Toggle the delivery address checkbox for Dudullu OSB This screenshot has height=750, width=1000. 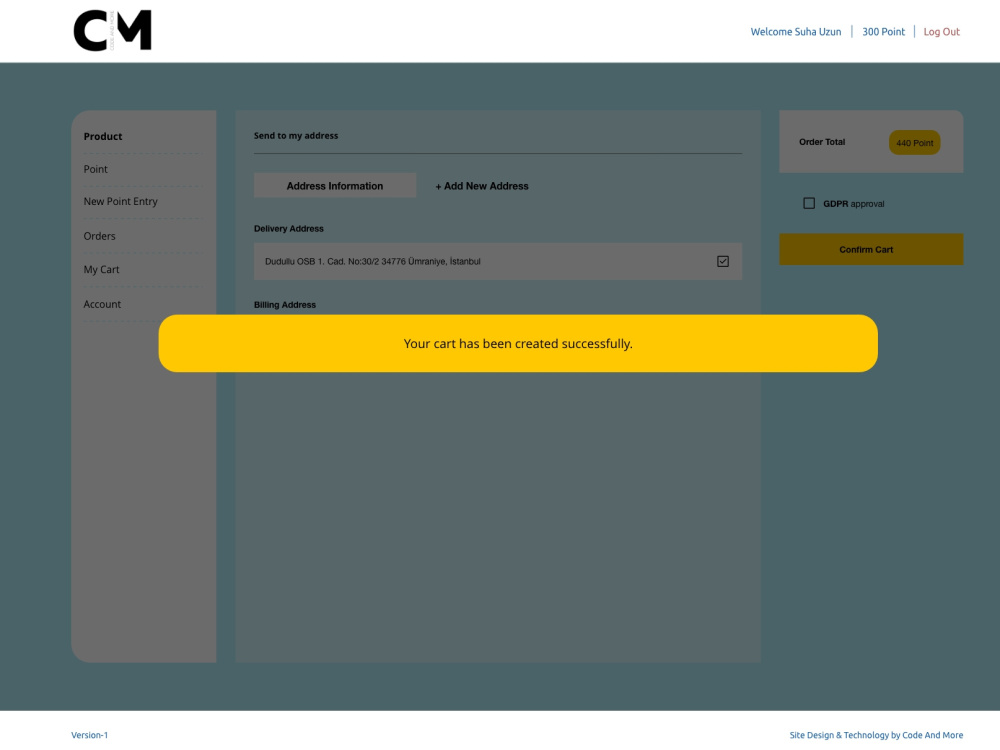pyautogui.click(x=723, y=261)
